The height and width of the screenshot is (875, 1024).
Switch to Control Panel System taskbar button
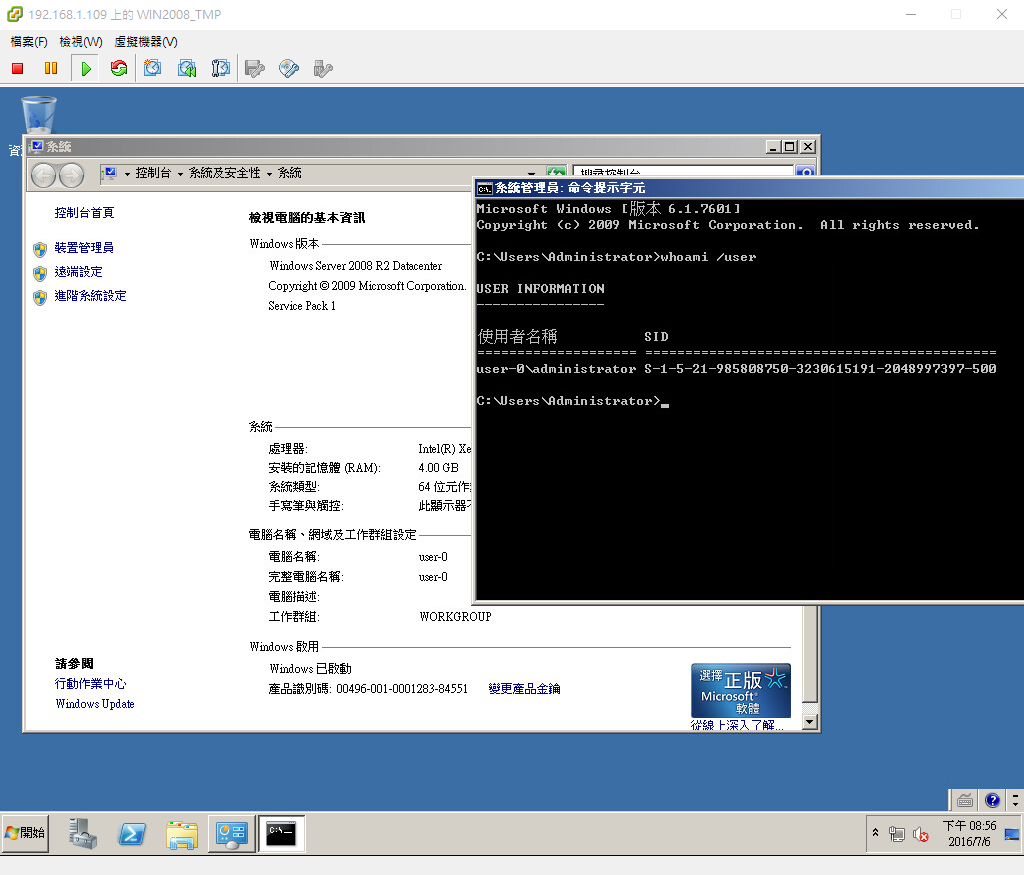pyautogui.click(x=231, y=834)
